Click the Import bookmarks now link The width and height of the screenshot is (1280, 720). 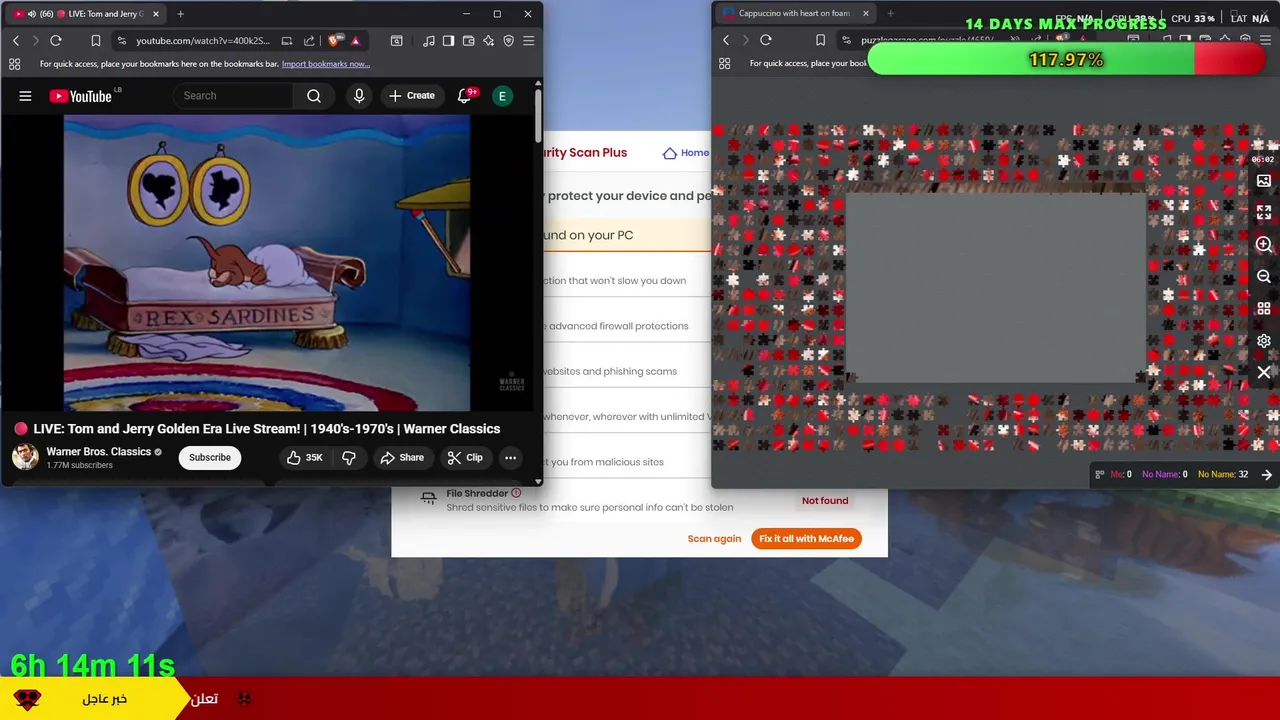[x=326, y=64]
